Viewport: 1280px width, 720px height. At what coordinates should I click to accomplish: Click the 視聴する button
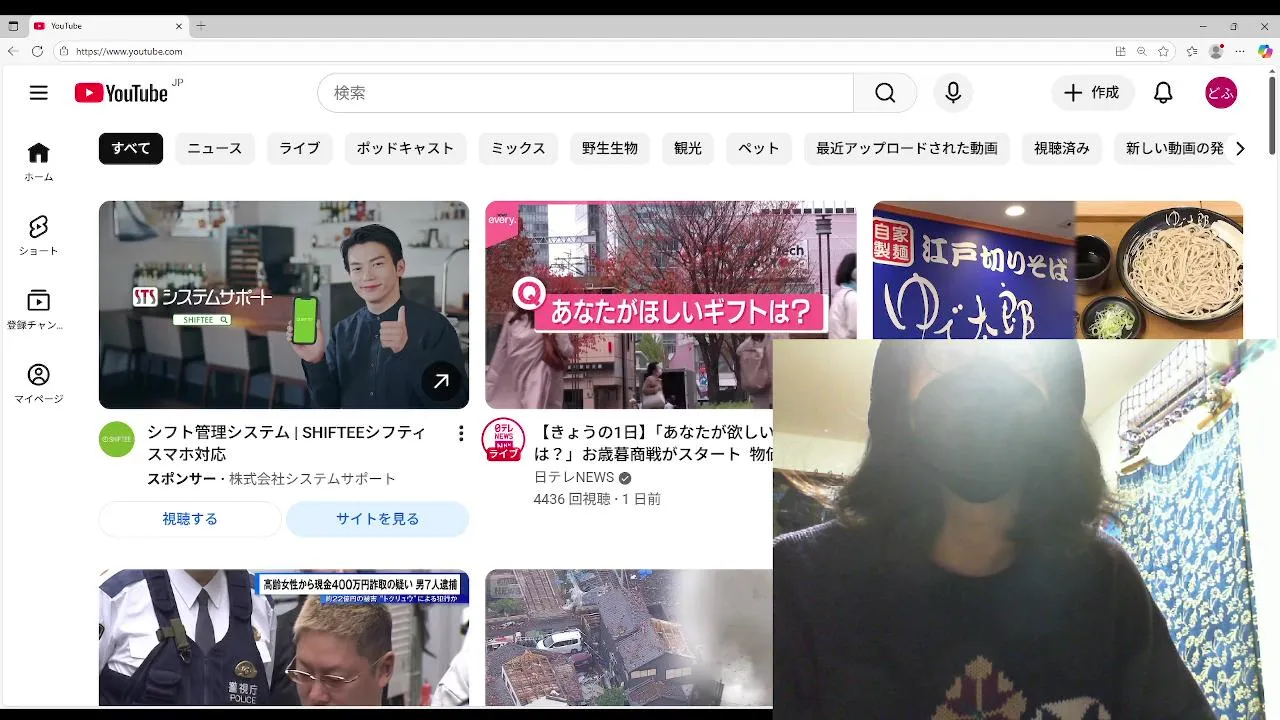190,519
